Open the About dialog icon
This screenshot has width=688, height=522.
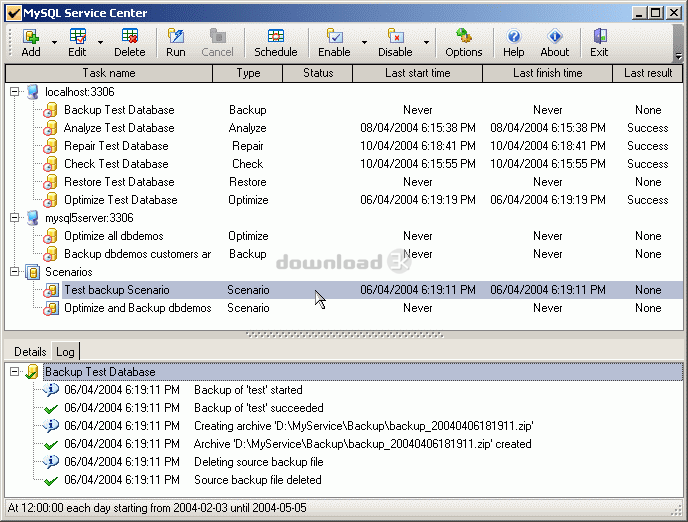pyautogui.click(x=555, y=36)
